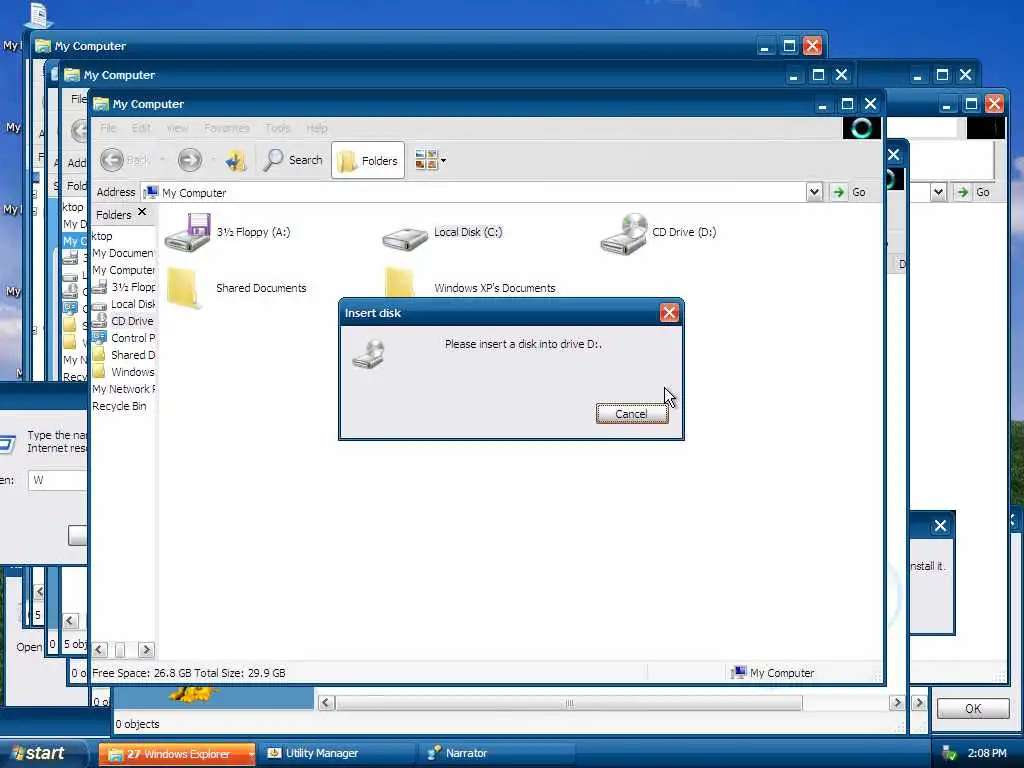Click the system tray icon beside the clock
Screen dimensions: 1024x768
pos(950,754)
